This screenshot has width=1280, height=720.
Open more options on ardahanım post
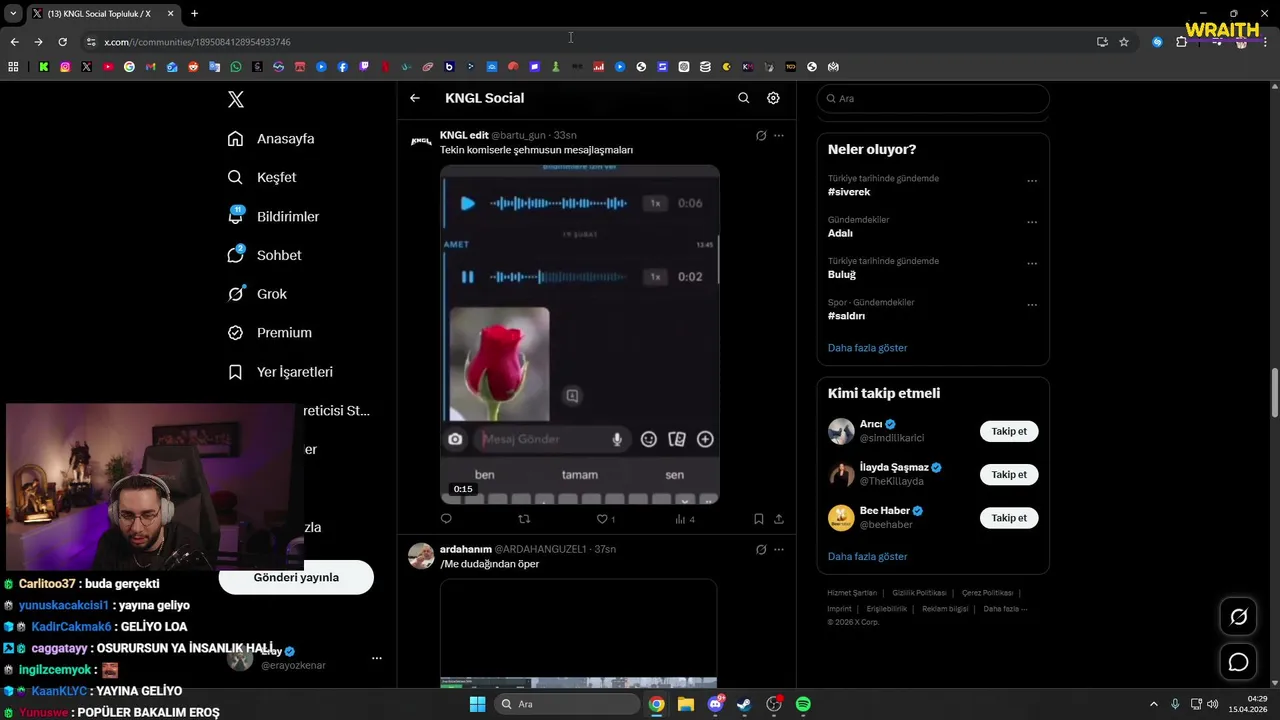coord(779,549)
